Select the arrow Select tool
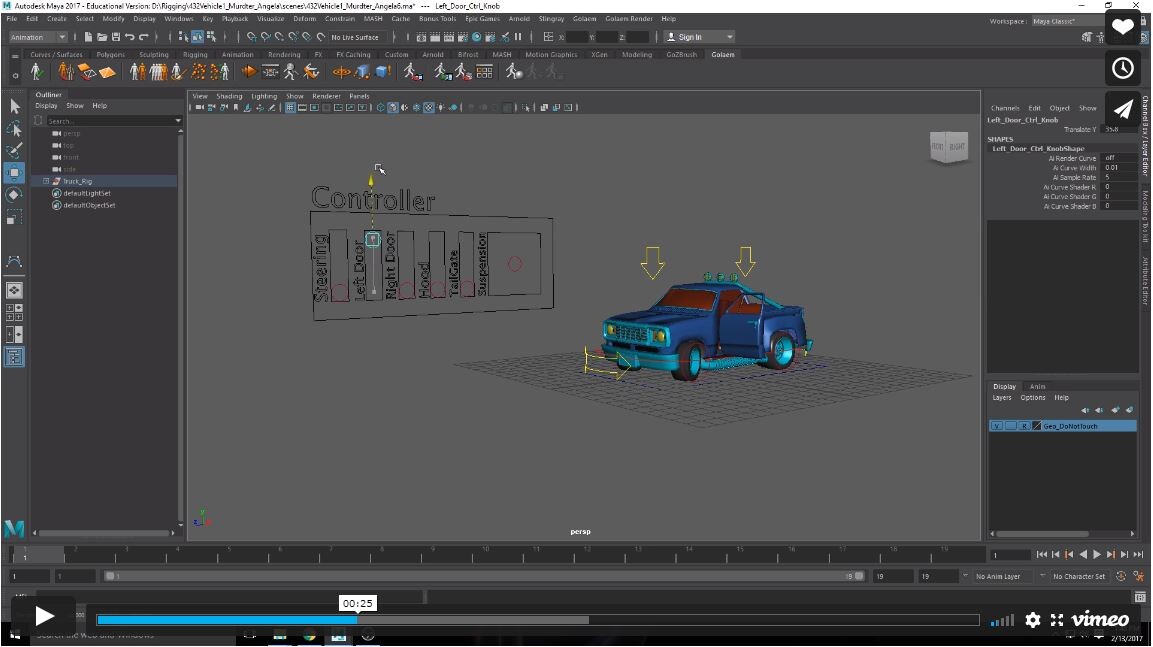The width and height of the screenshot is (1153, 647). click(x=14, y=105)
